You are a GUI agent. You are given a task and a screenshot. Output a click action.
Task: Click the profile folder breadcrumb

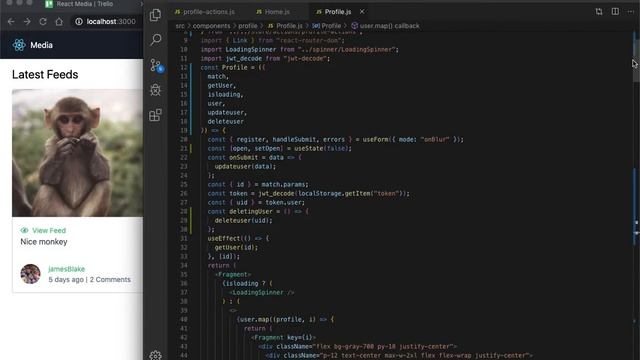[x=248, y=26]
